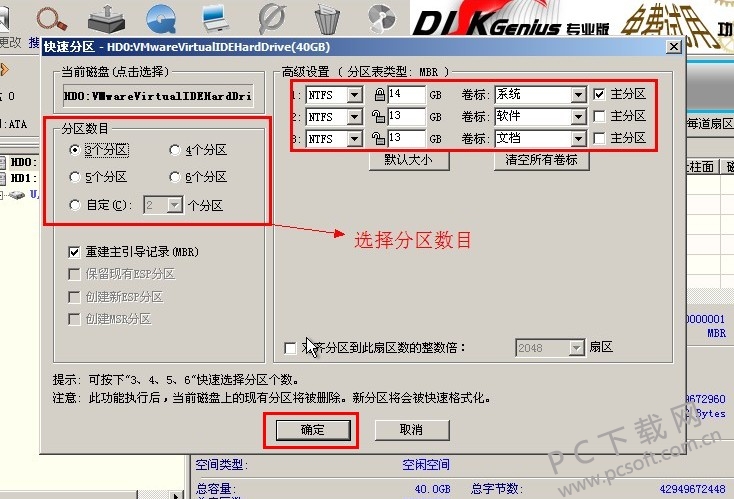The image size is (734, 499).
Task: Click the 确定 confirm button
Action: pos(313,430)
